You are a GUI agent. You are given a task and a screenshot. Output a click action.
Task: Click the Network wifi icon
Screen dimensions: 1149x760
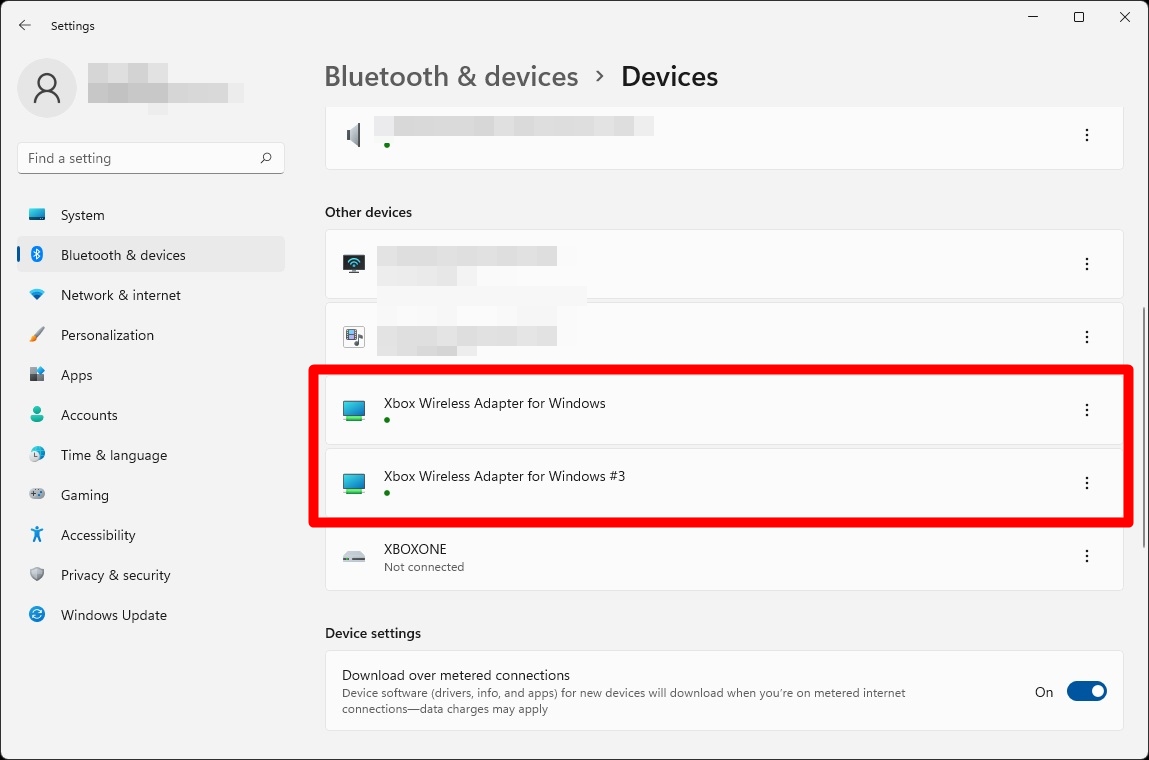pos(37,295)
